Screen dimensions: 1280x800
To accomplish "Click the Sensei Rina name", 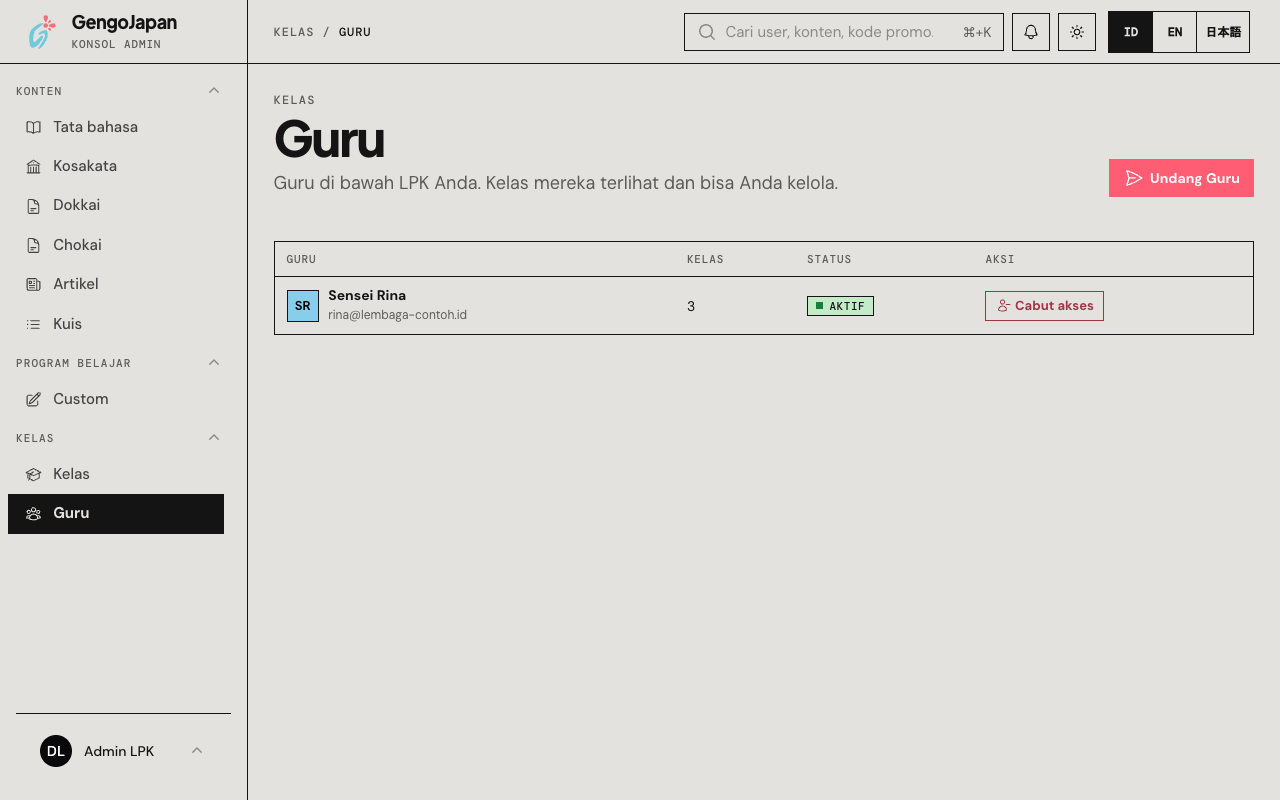I will [367, 295].
